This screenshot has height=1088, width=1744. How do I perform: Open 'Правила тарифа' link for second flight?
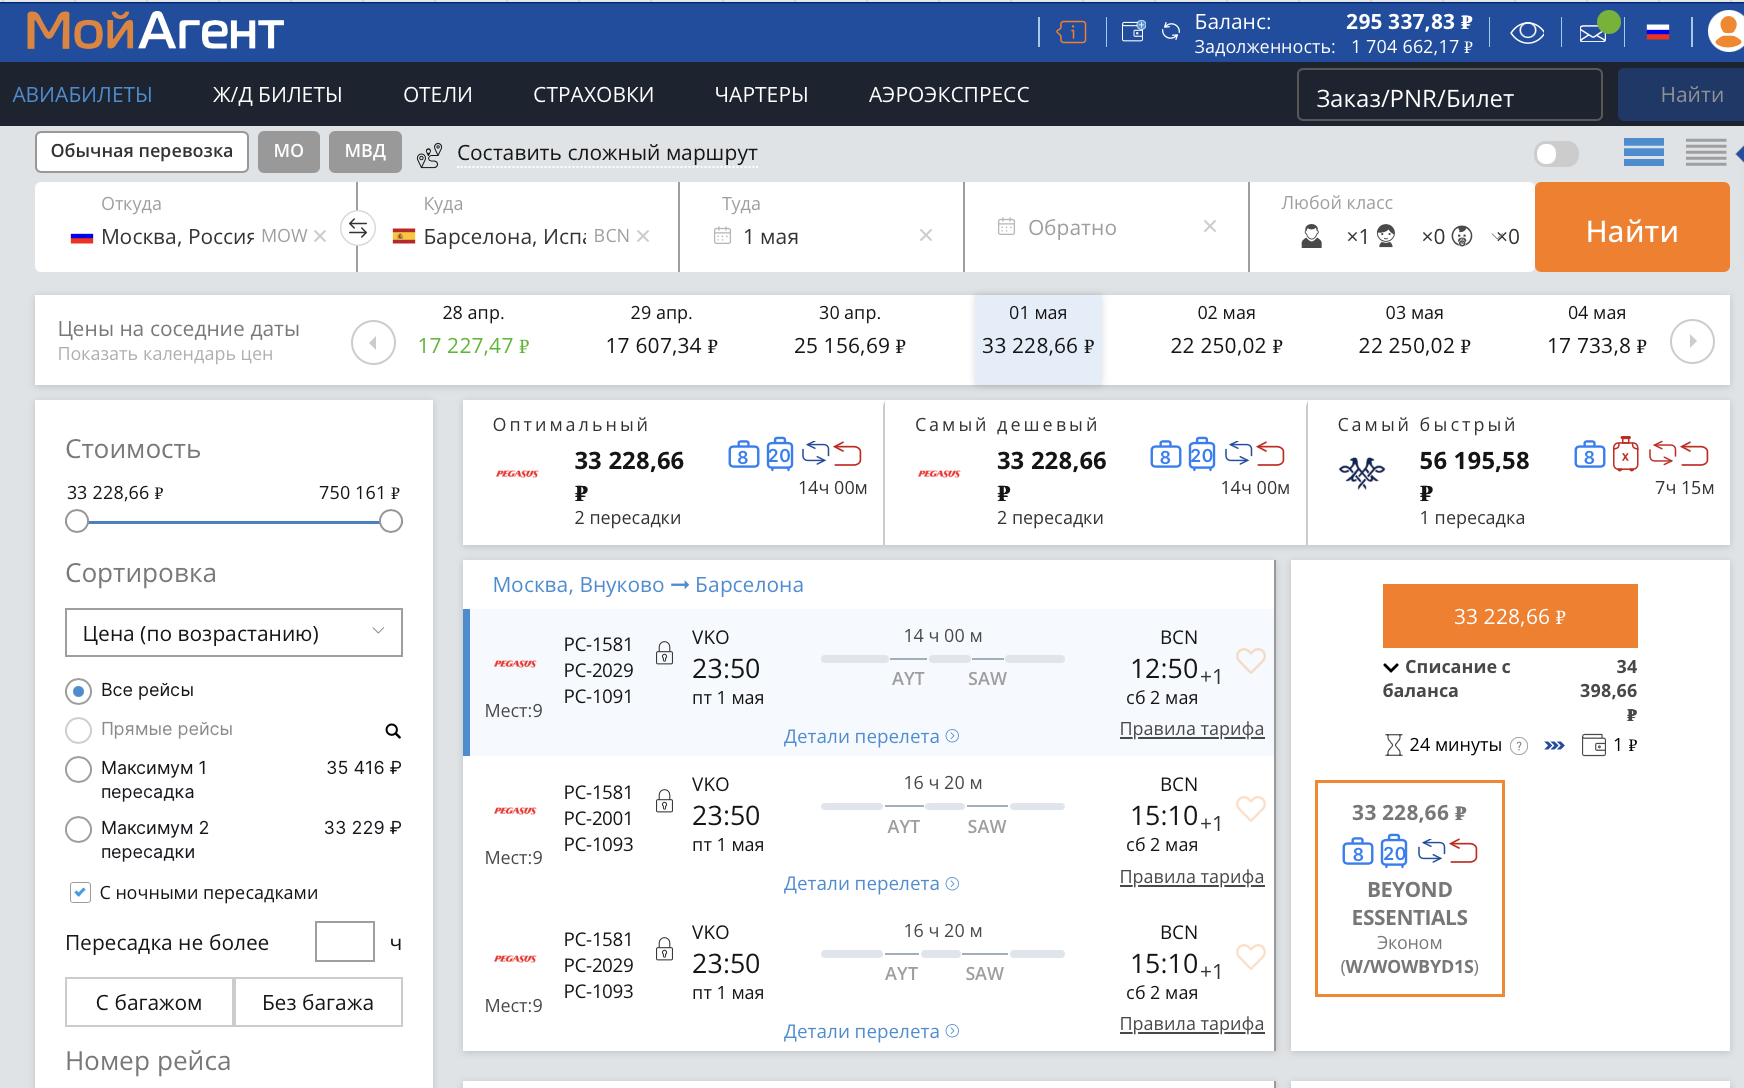[x=1191, y=877]
